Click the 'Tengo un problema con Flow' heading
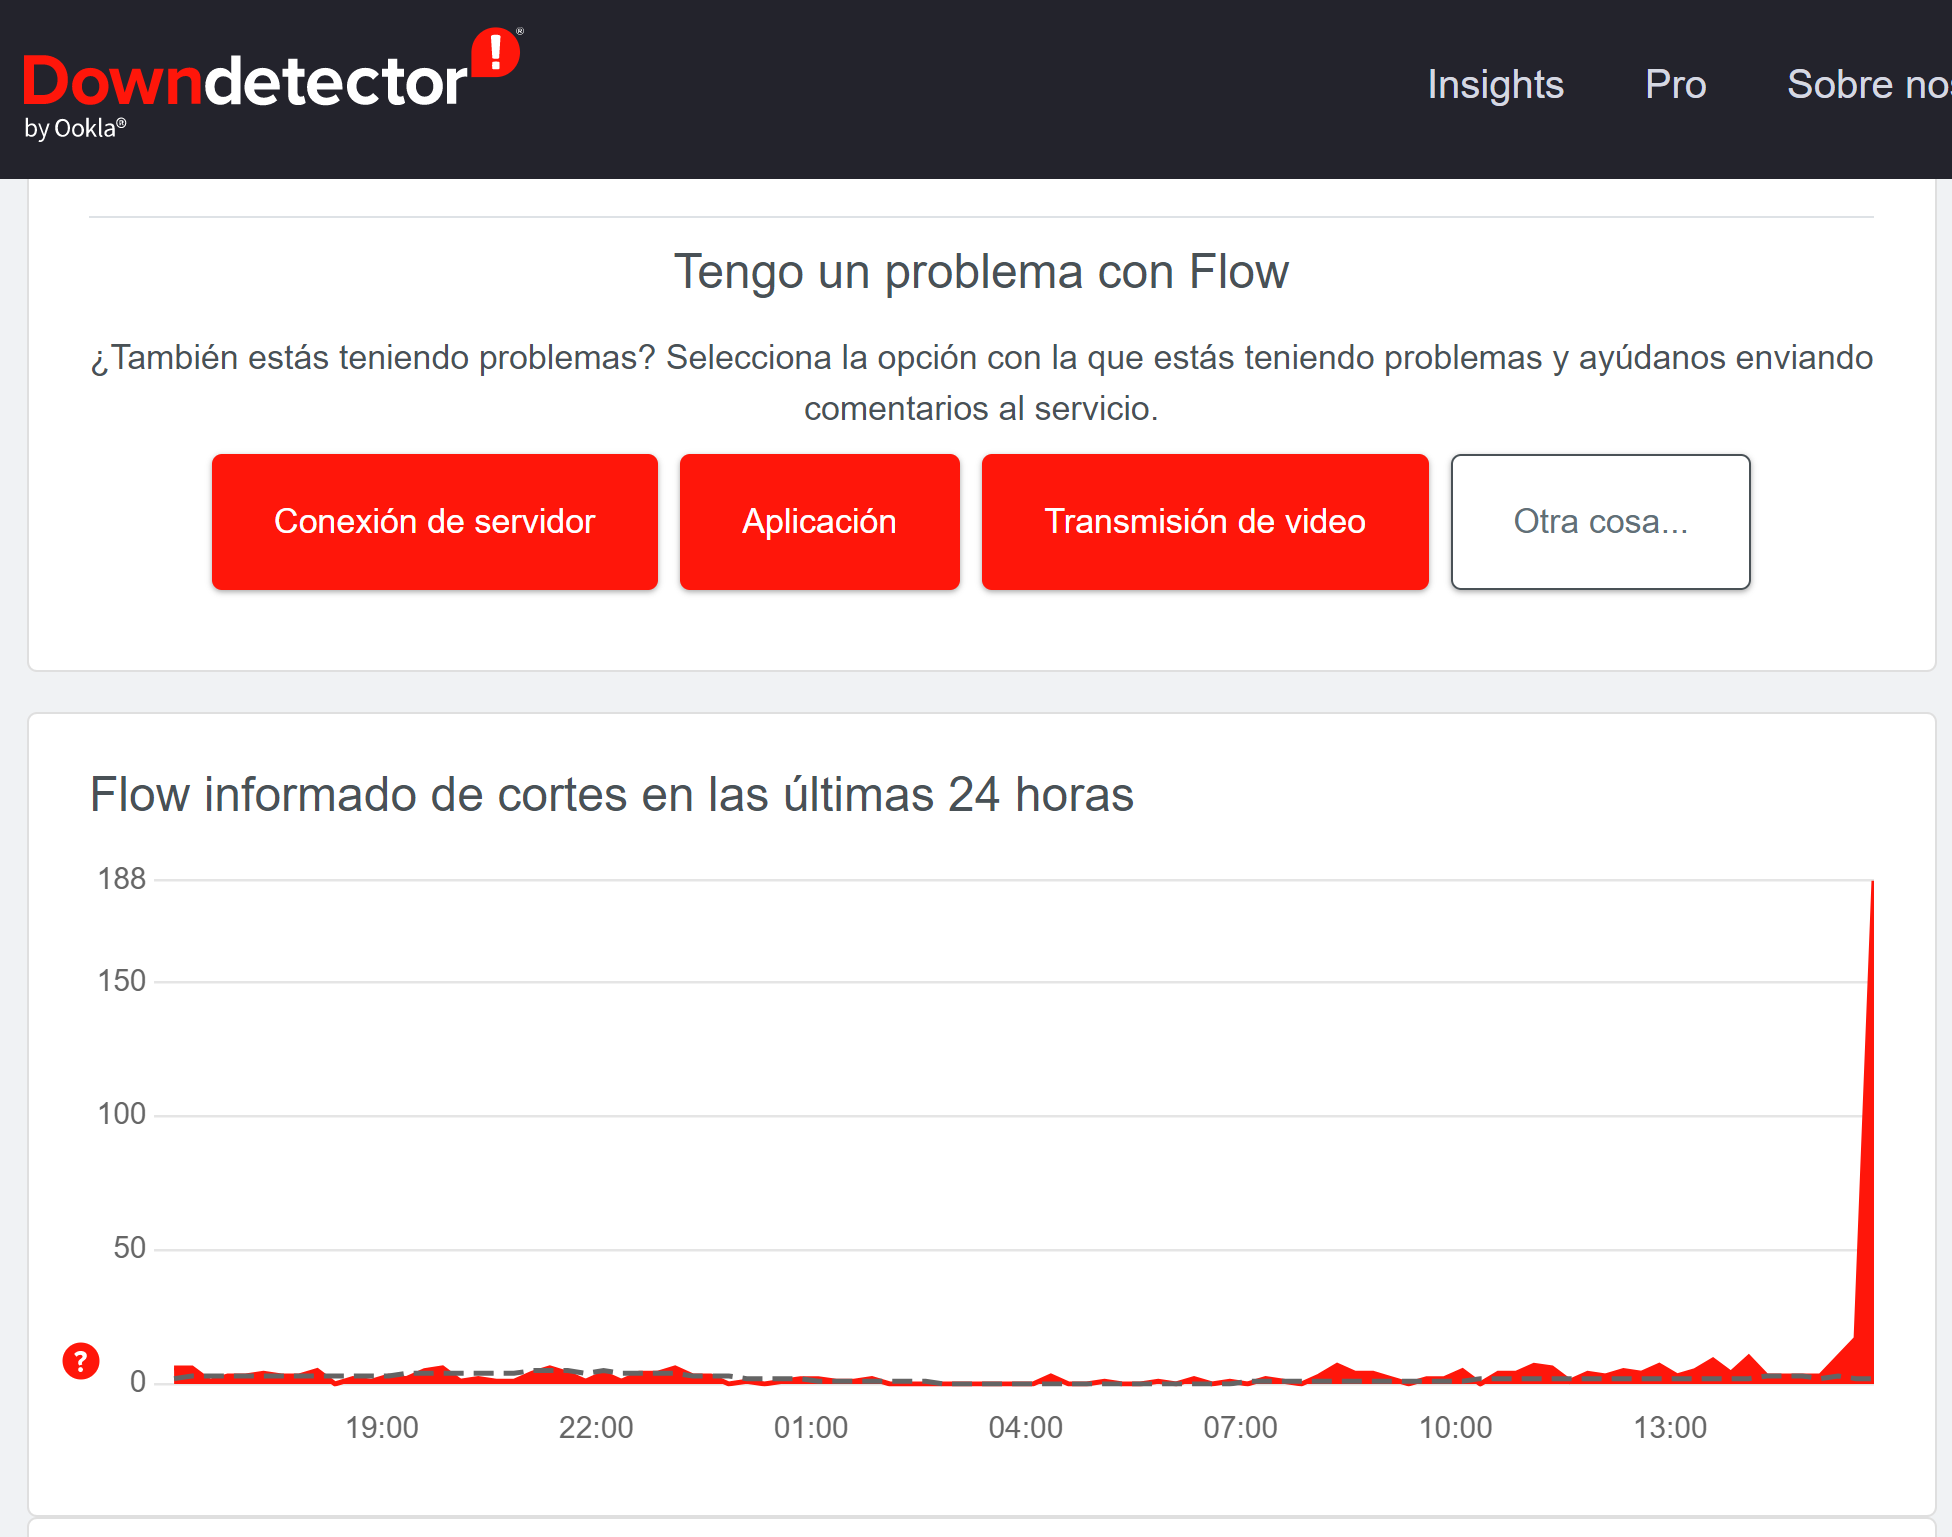The image size is (1952, 1537). point(981,272)
